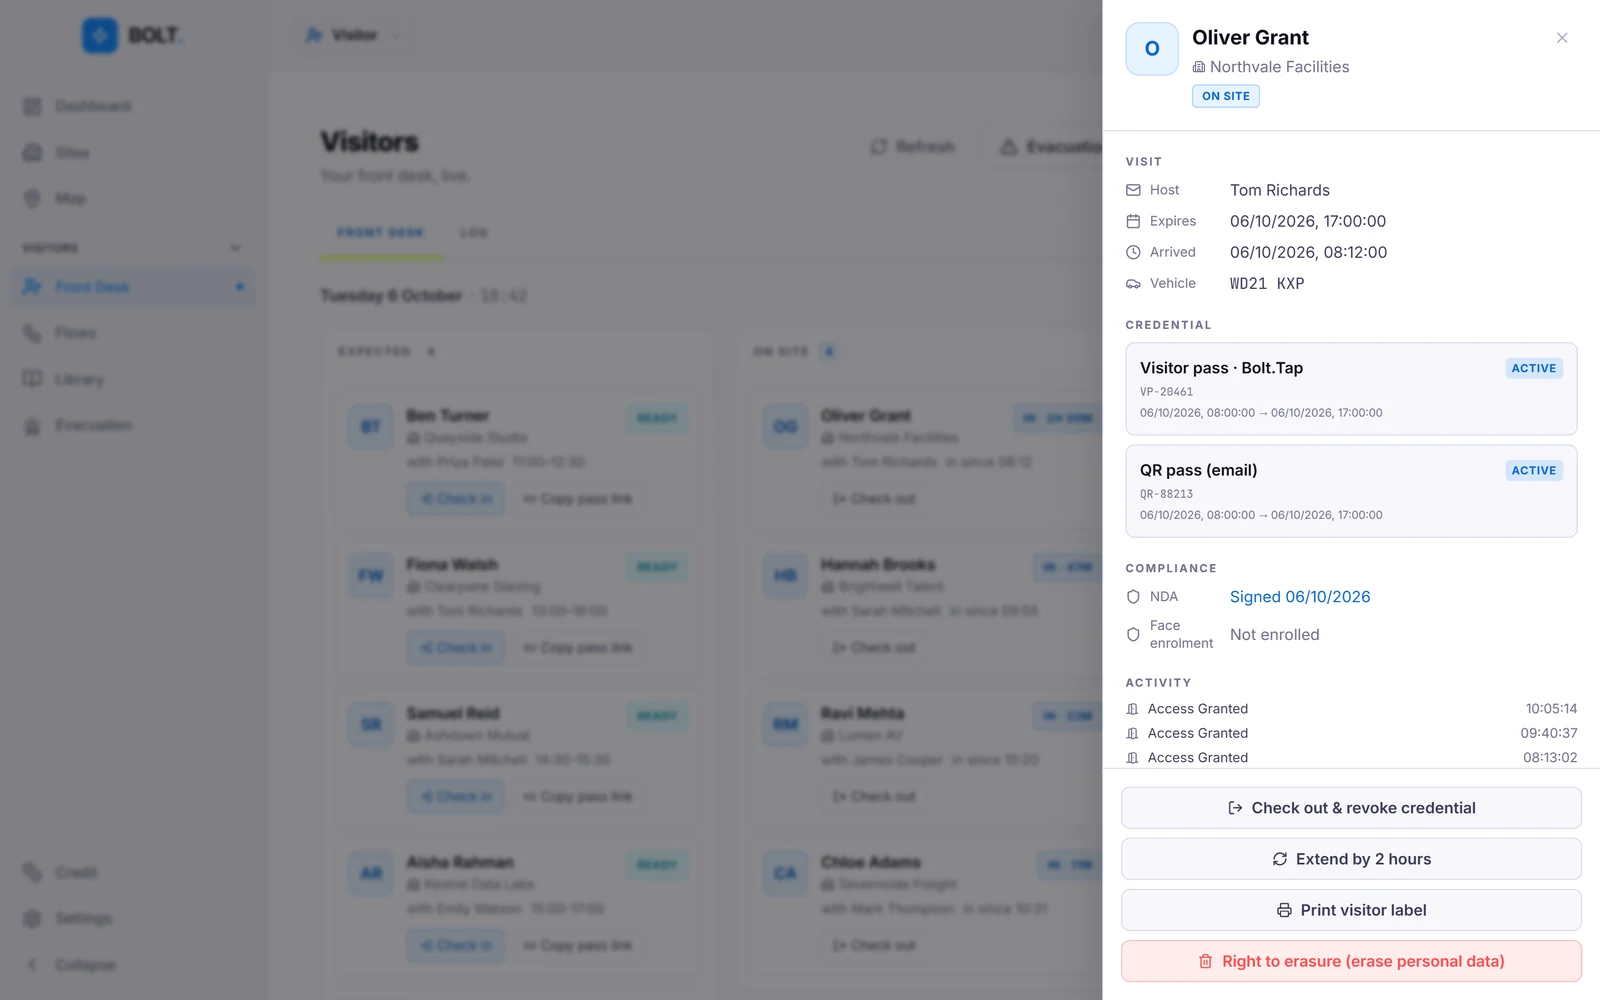Click Check in on Ben Turner card

457,499
